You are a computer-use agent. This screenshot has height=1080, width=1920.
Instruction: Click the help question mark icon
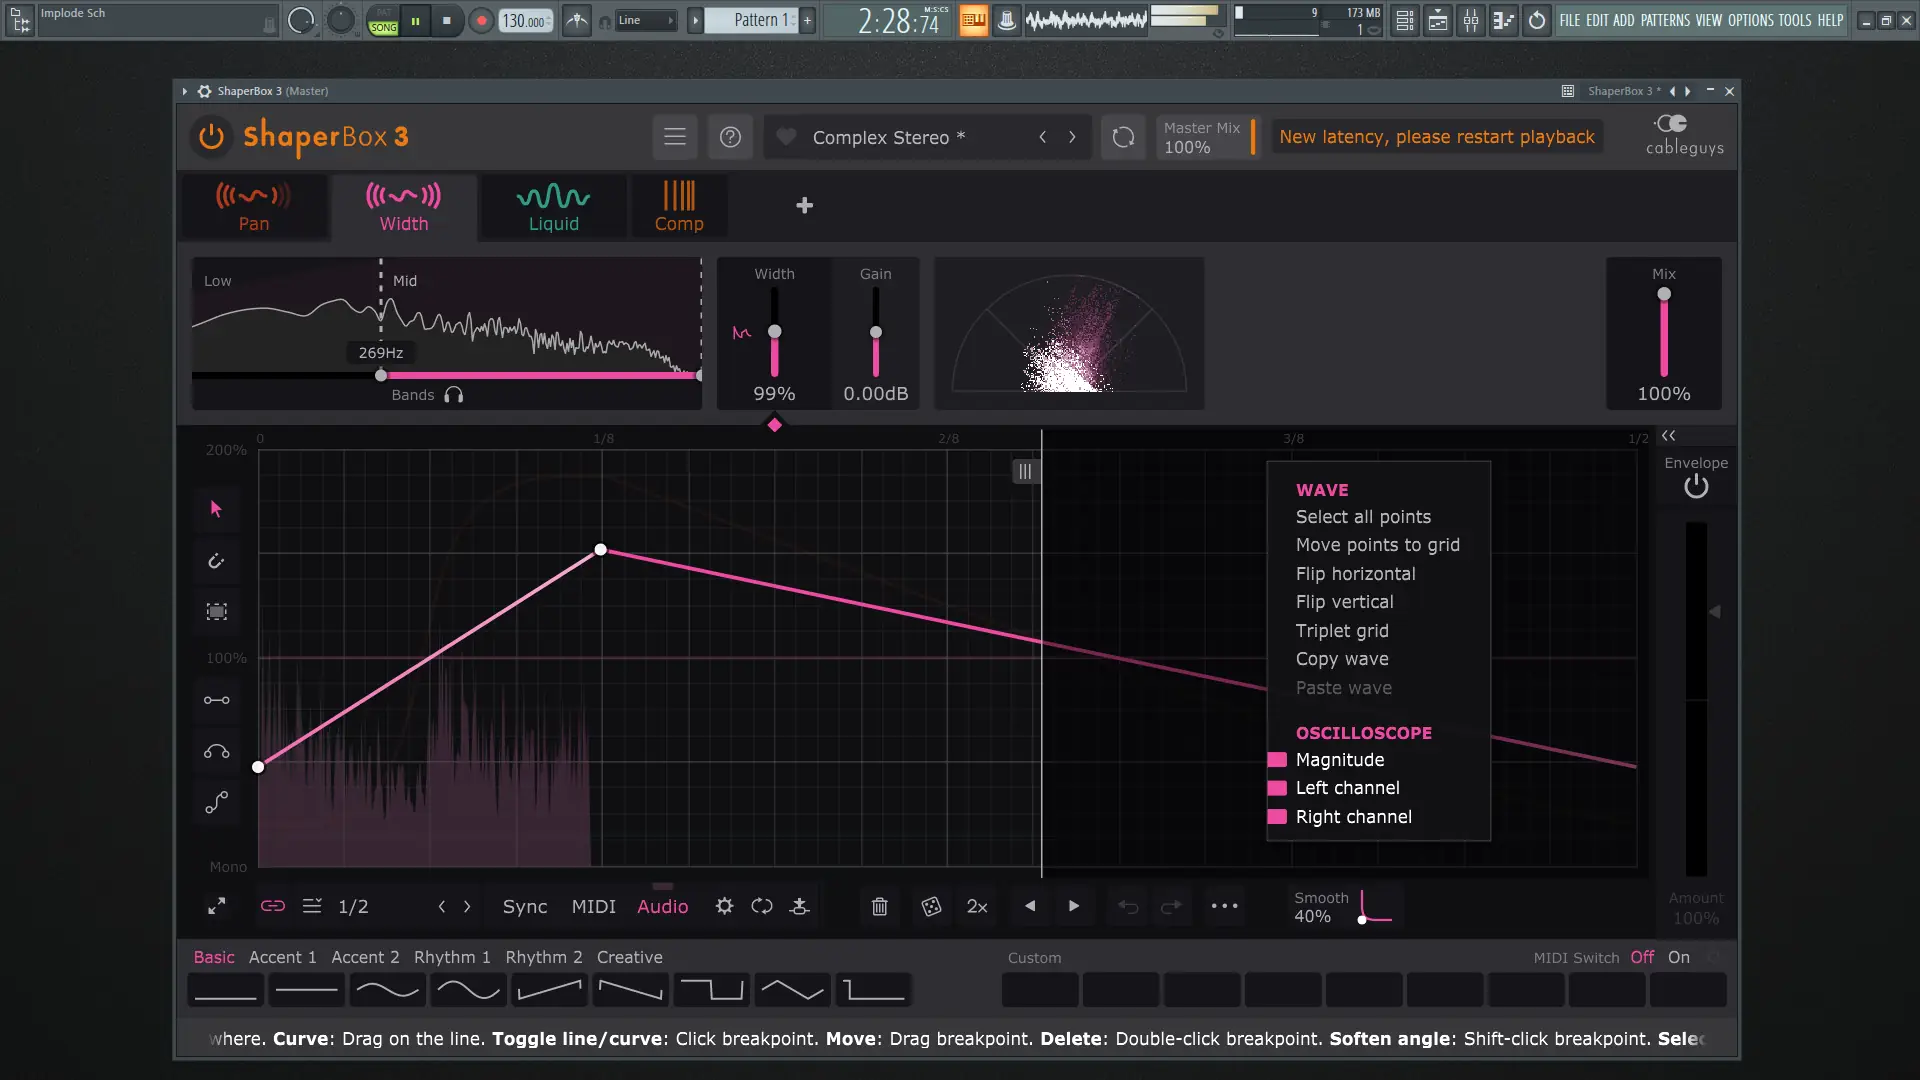point(730,137)
